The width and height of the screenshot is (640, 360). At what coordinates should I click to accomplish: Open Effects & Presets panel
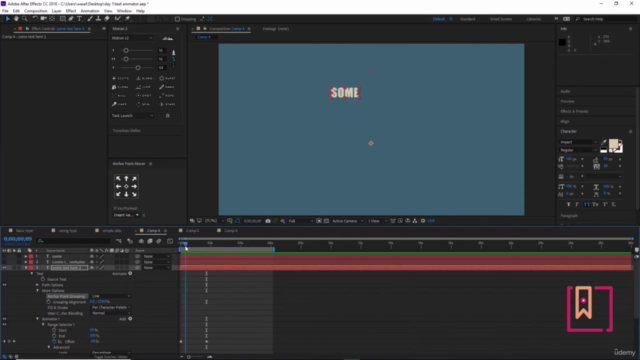pyautogui.click(x=574, y=111)
